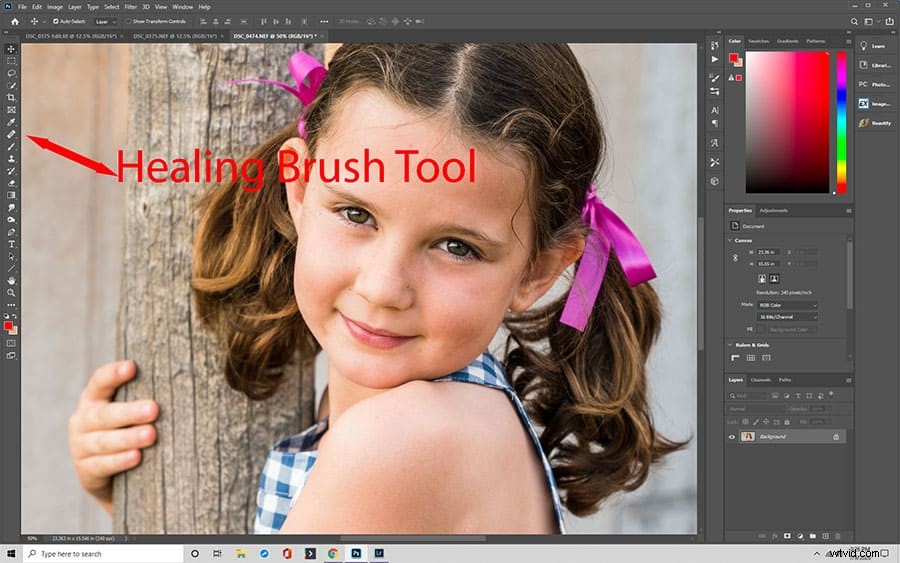The image size is (900, 563).
Task: Toggle lock position in Layers panel
Action: (766, 422)
